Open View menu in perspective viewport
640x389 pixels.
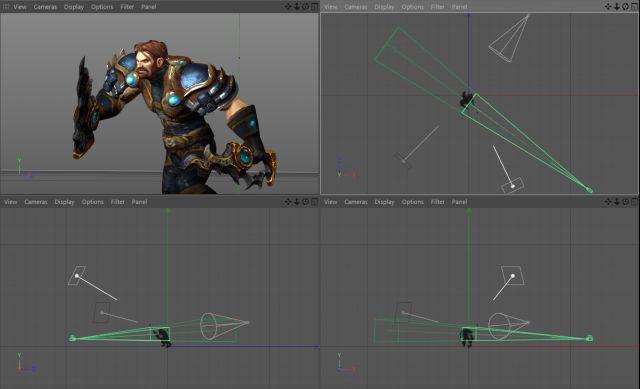pos(20,7)
